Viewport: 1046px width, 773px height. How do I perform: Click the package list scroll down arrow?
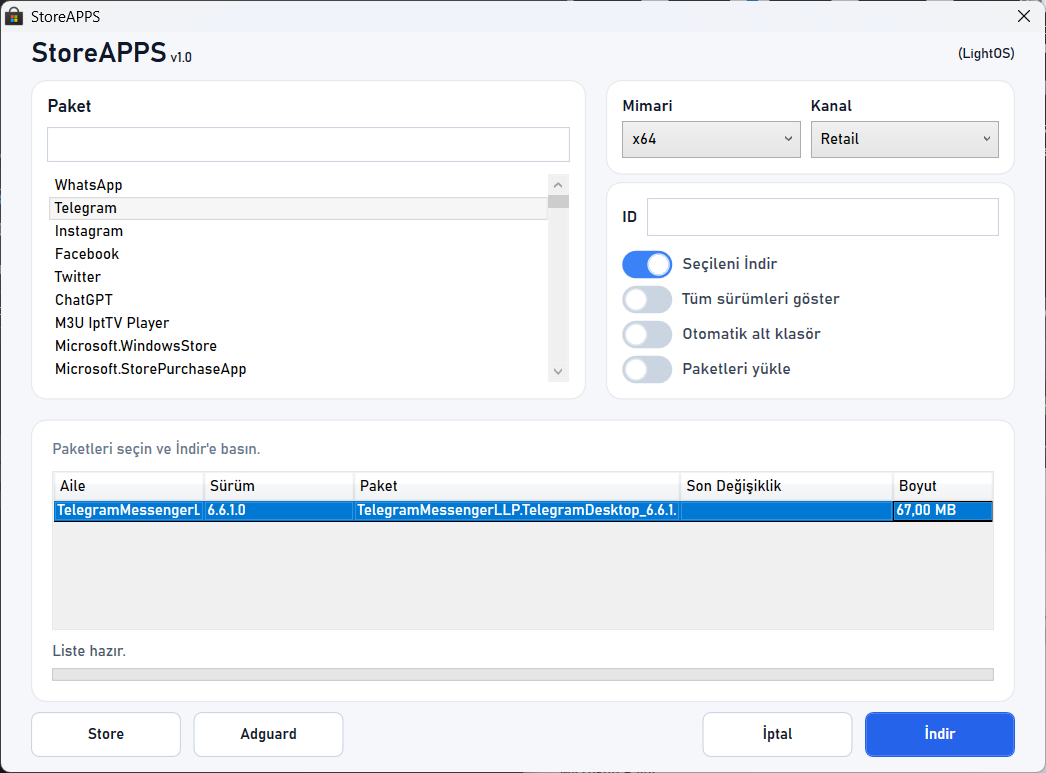point(558,371)
